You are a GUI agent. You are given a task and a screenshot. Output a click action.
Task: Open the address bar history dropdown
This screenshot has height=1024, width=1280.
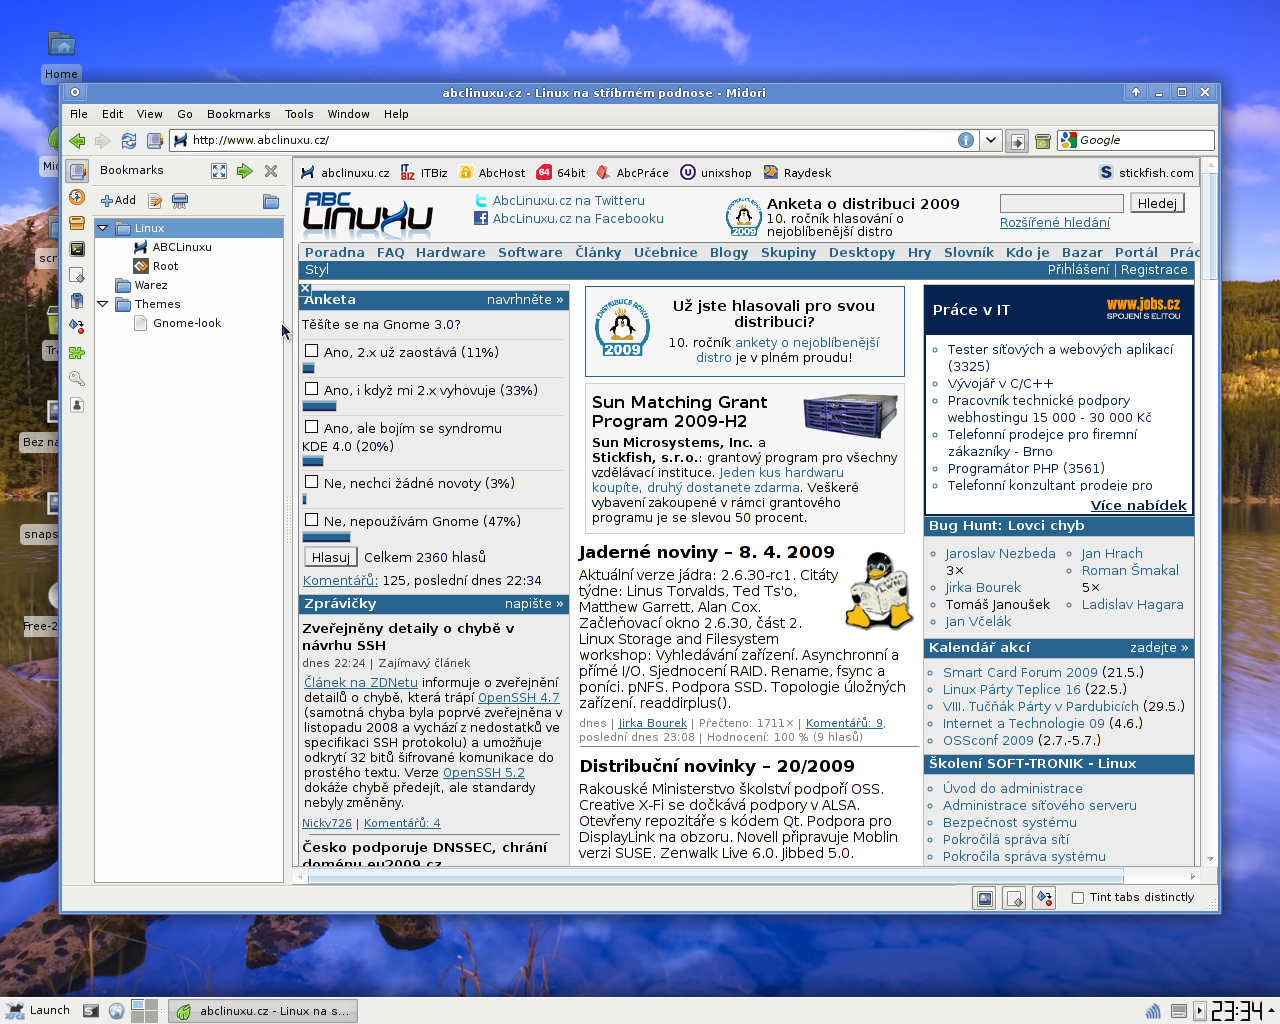tap(991, 140)
